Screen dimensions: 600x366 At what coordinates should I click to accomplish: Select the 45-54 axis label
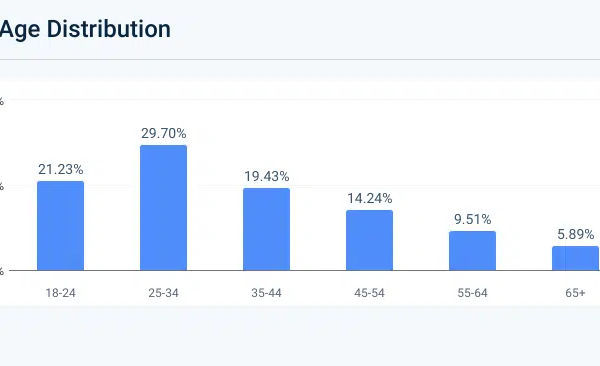369,293
